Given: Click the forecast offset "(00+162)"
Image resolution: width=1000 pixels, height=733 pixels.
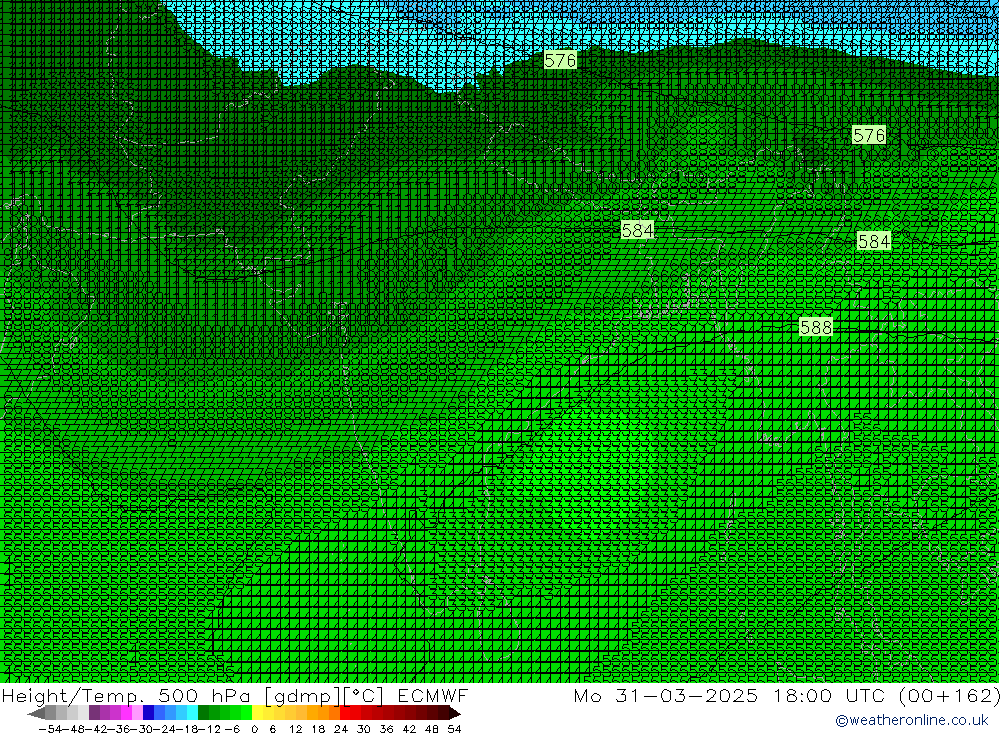Looking at the screenshot, I should pos(949,695).
